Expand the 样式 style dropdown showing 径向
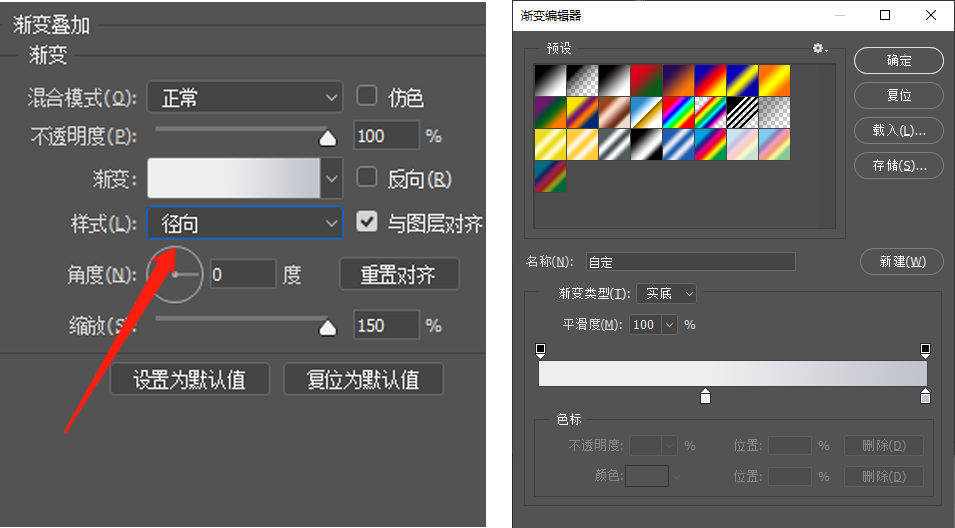 tap(245, 224)
